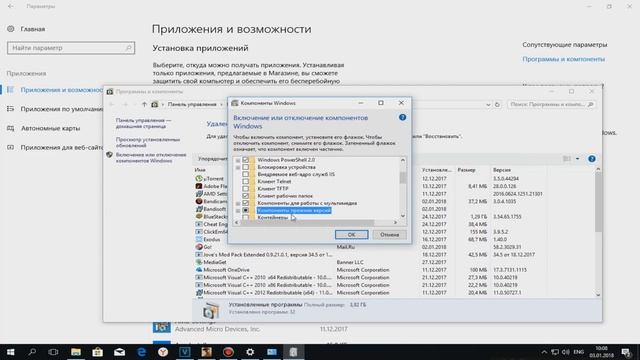Image resolution: width=640 pixels, height=360 pixels.
Task: Click the BlueStacks icon in programs list
Action: (199, 216)
